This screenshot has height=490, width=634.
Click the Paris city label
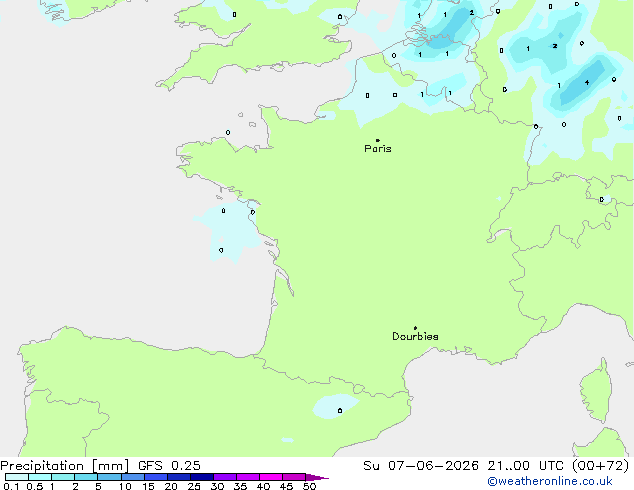click(x=378, y=149)
